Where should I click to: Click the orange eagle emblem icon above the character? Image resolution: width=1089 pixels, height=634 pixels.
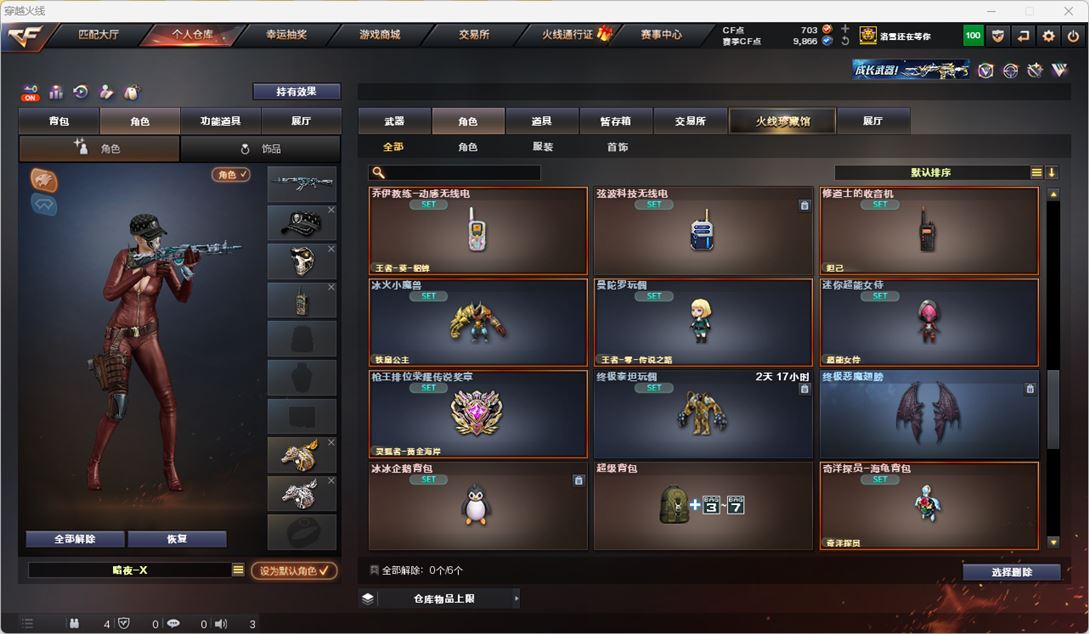click(x=44, y=181)
